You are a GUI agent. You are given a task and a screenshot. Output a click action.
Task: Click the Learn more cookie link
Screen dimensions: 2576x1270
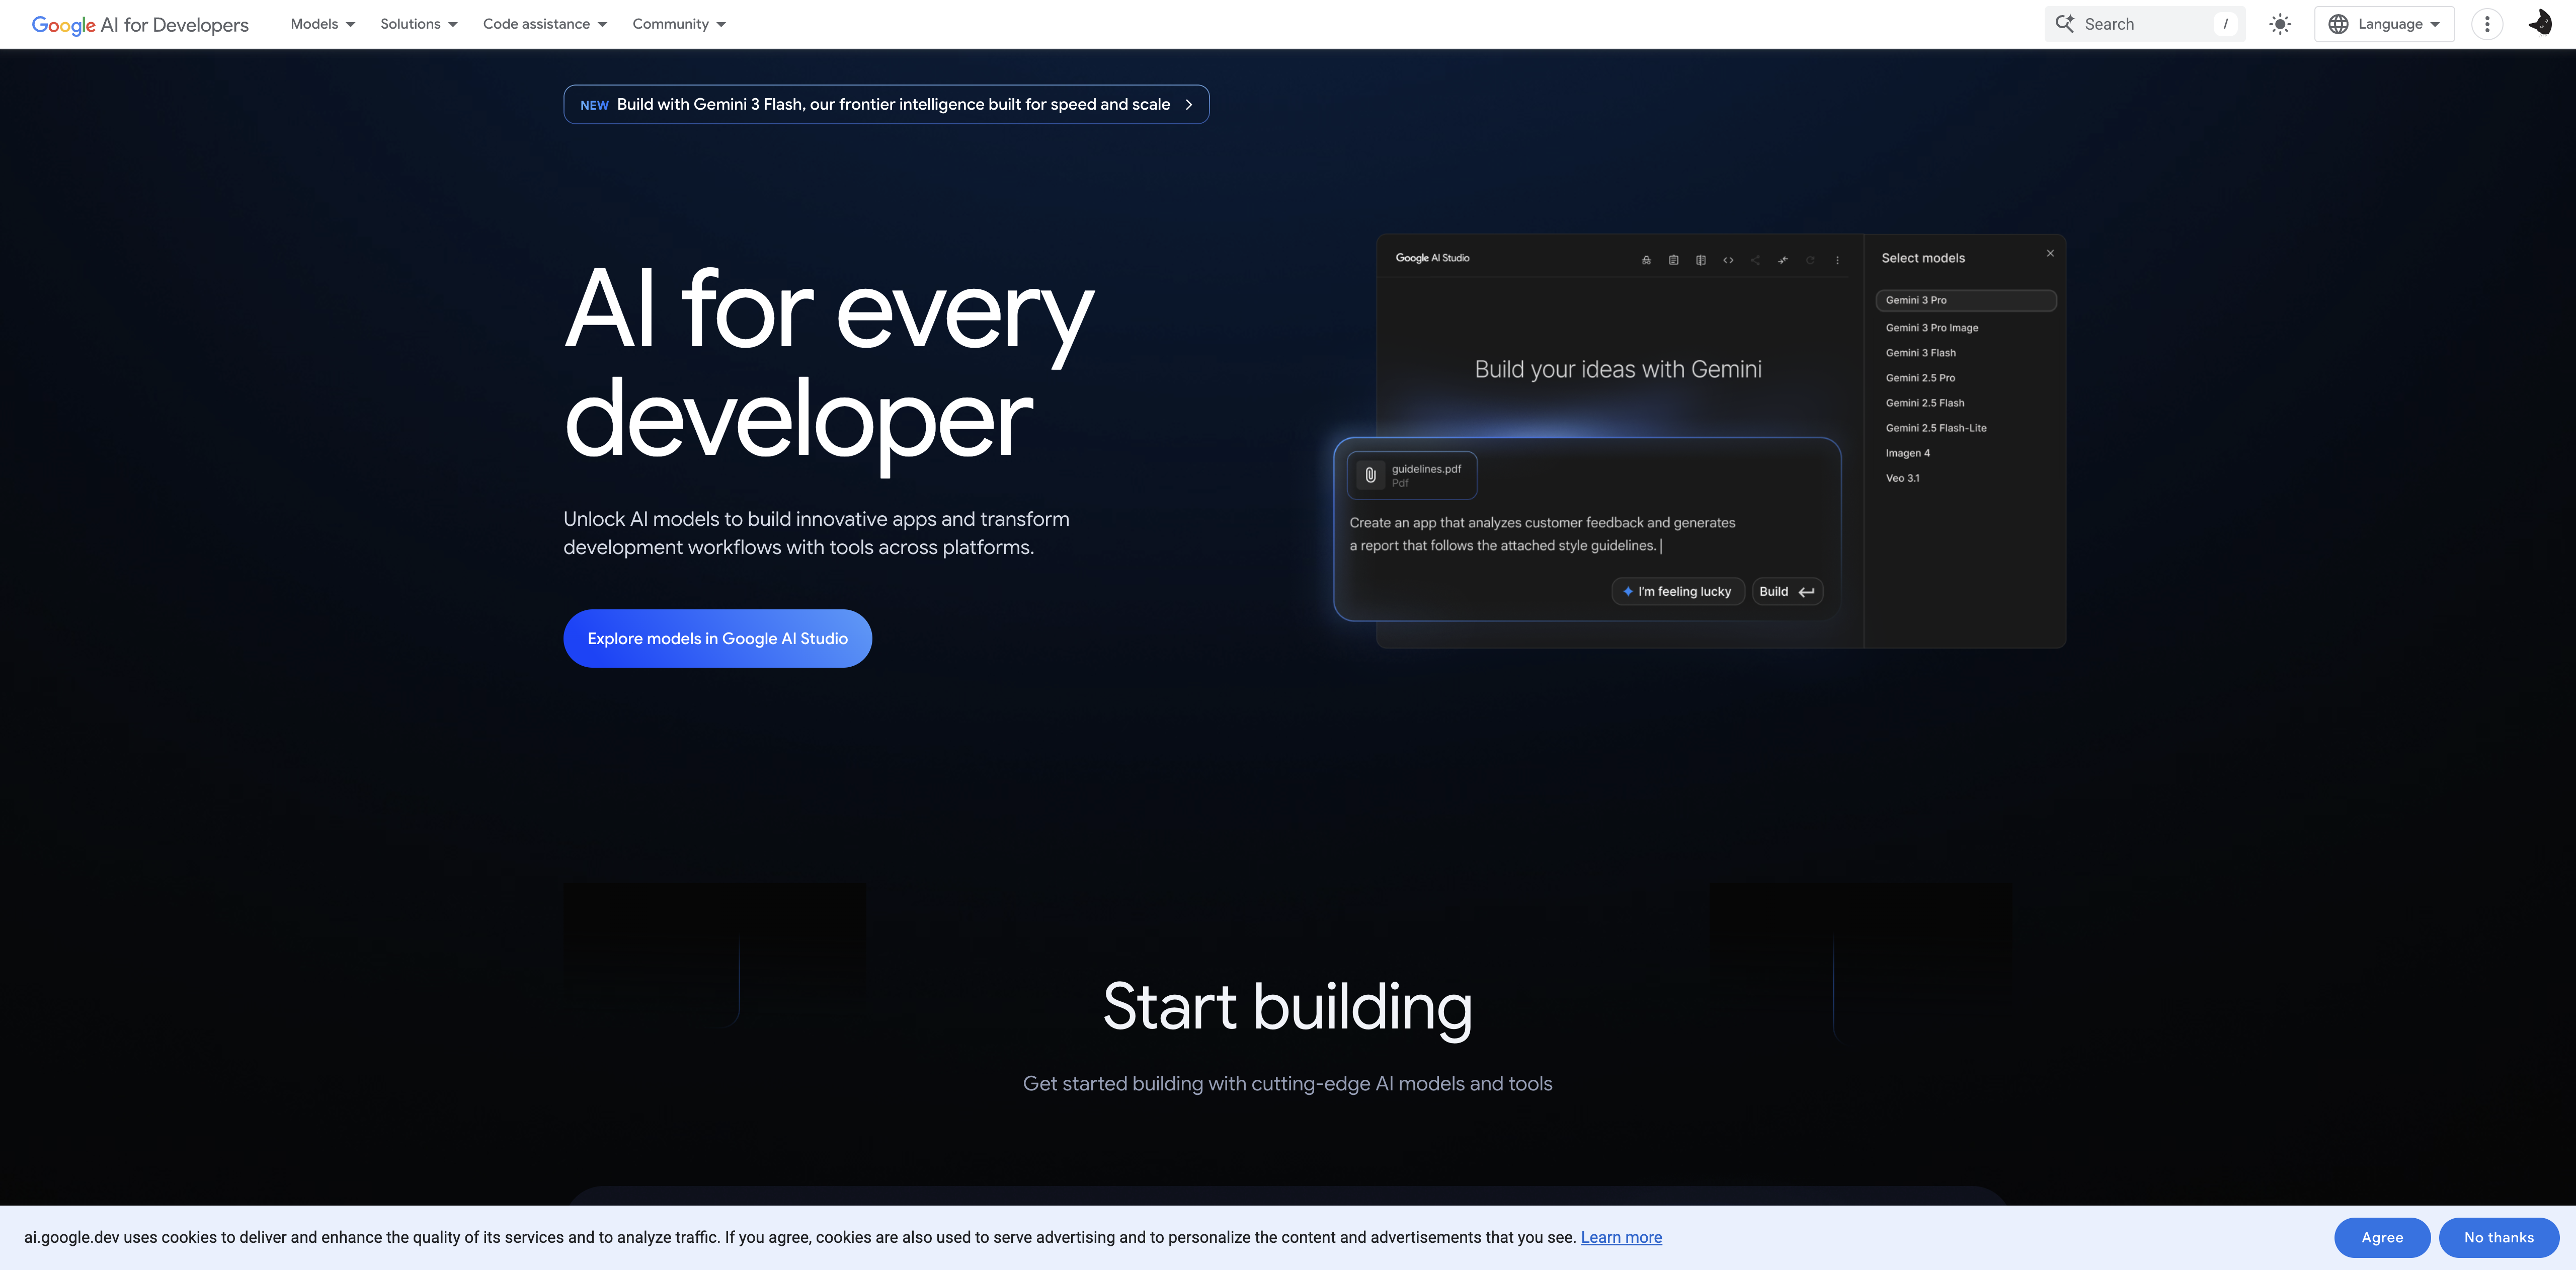click(x=1621, y=1237)
